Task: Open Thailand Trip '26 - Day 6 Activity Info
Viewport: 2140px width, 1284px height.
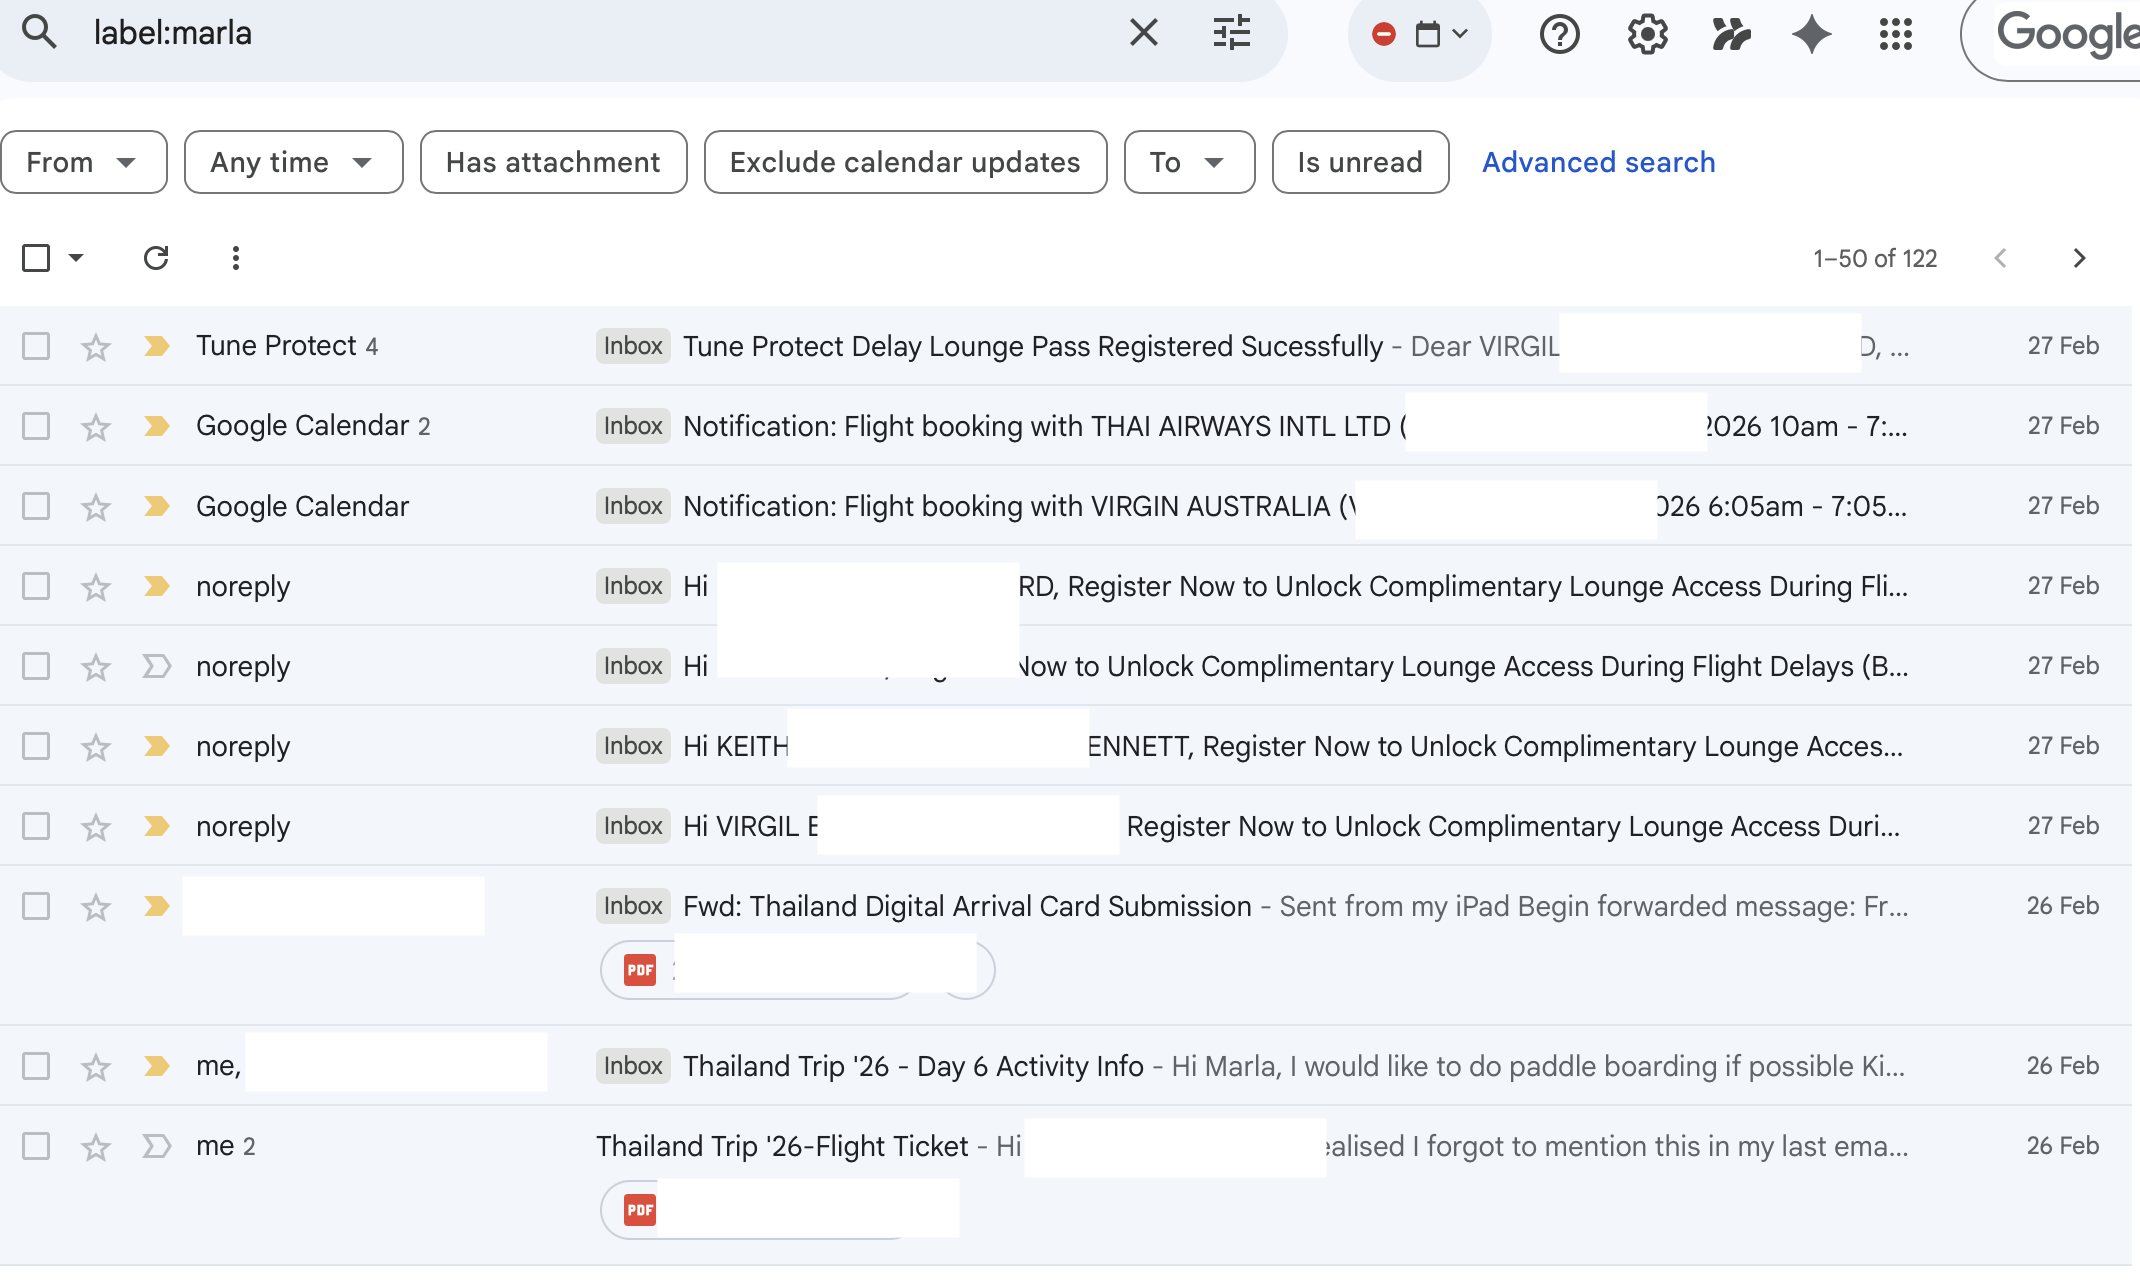Action: [1066, 1066]
